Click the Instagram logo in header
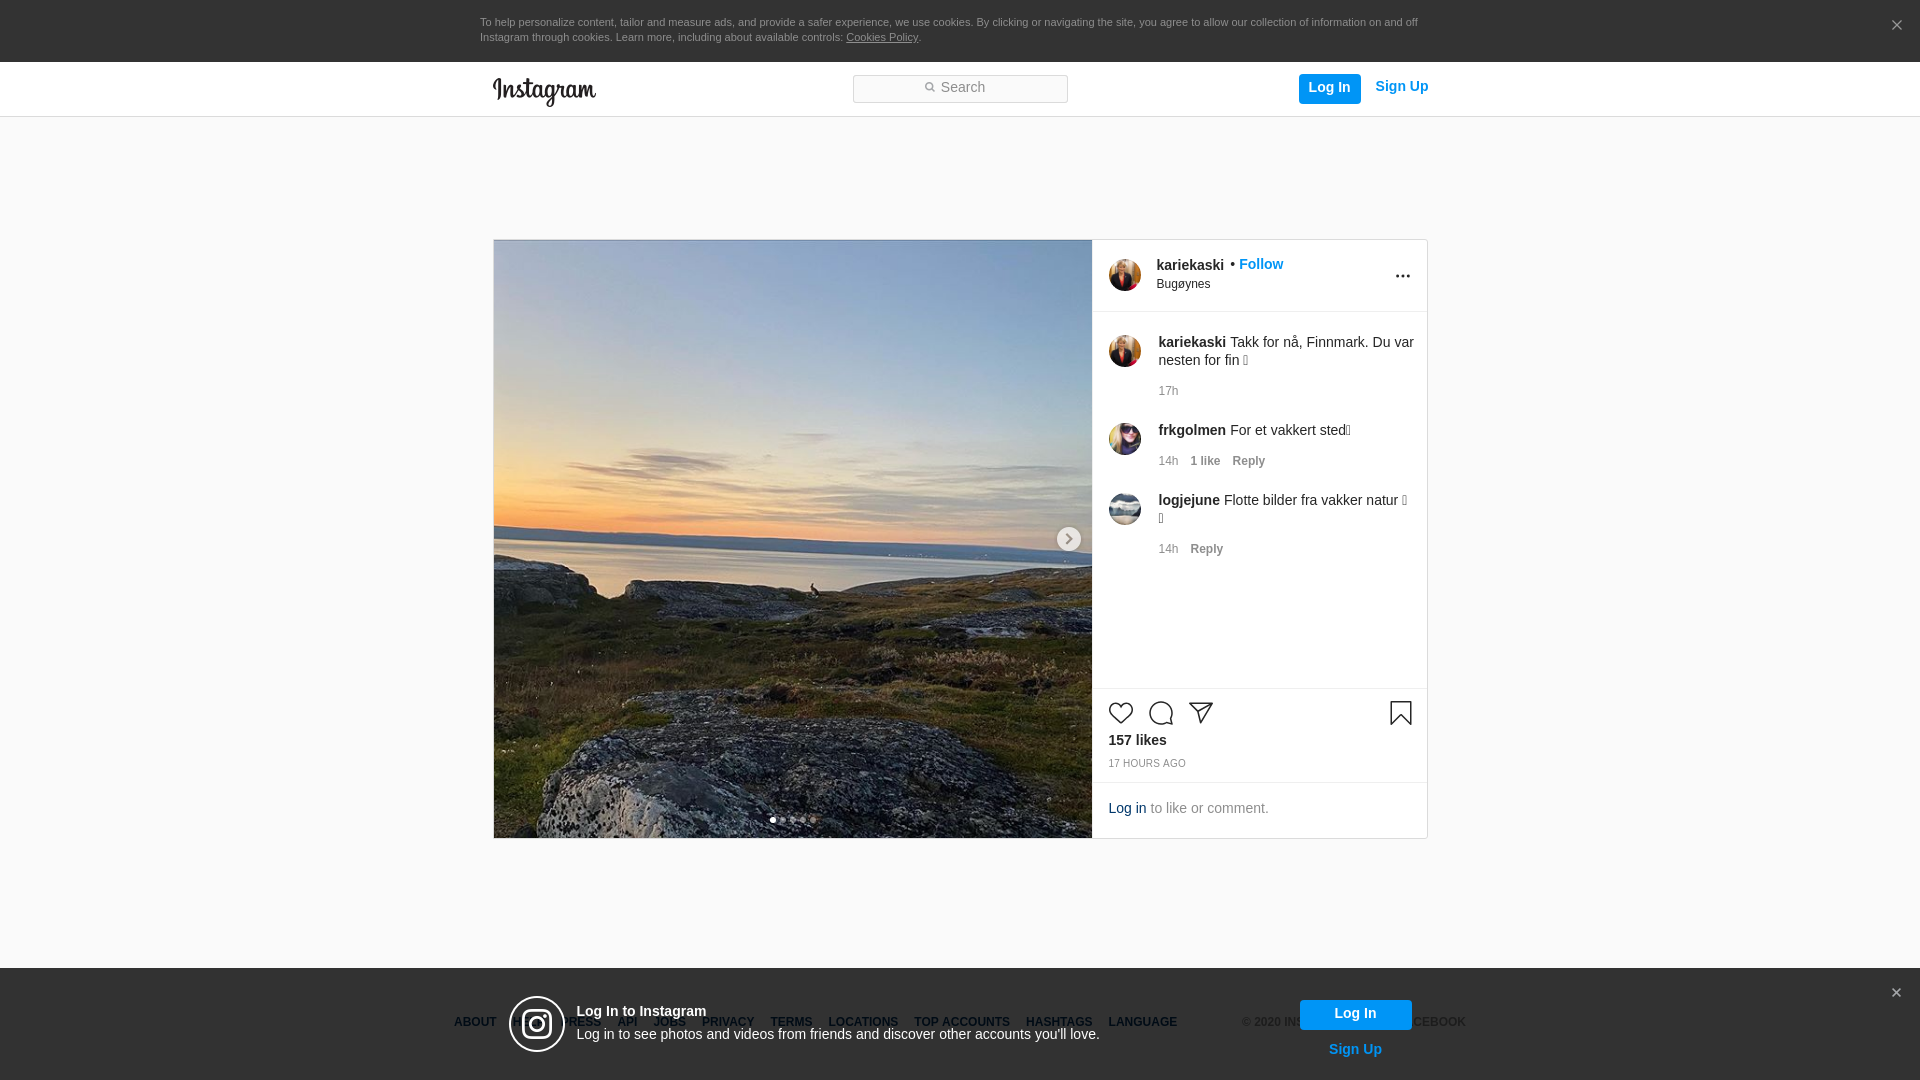The height and width of the screenshot is (1080, 1920). [544, 91]
